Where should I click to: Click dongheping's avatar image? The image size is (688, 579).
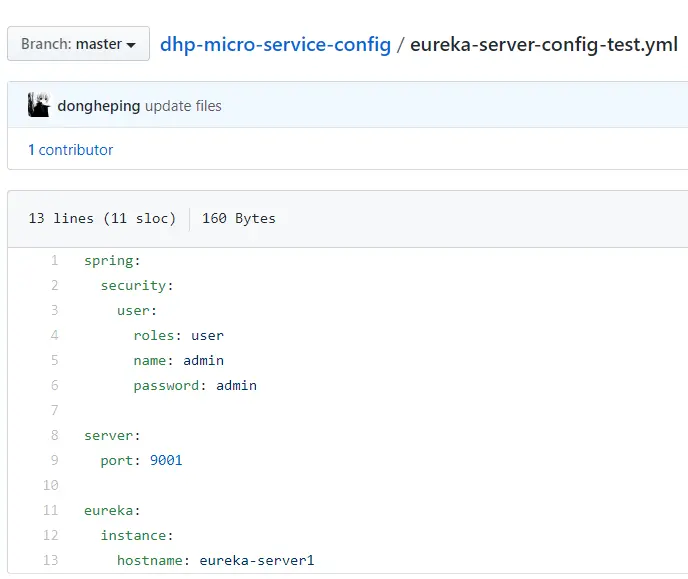click(39, 105)
